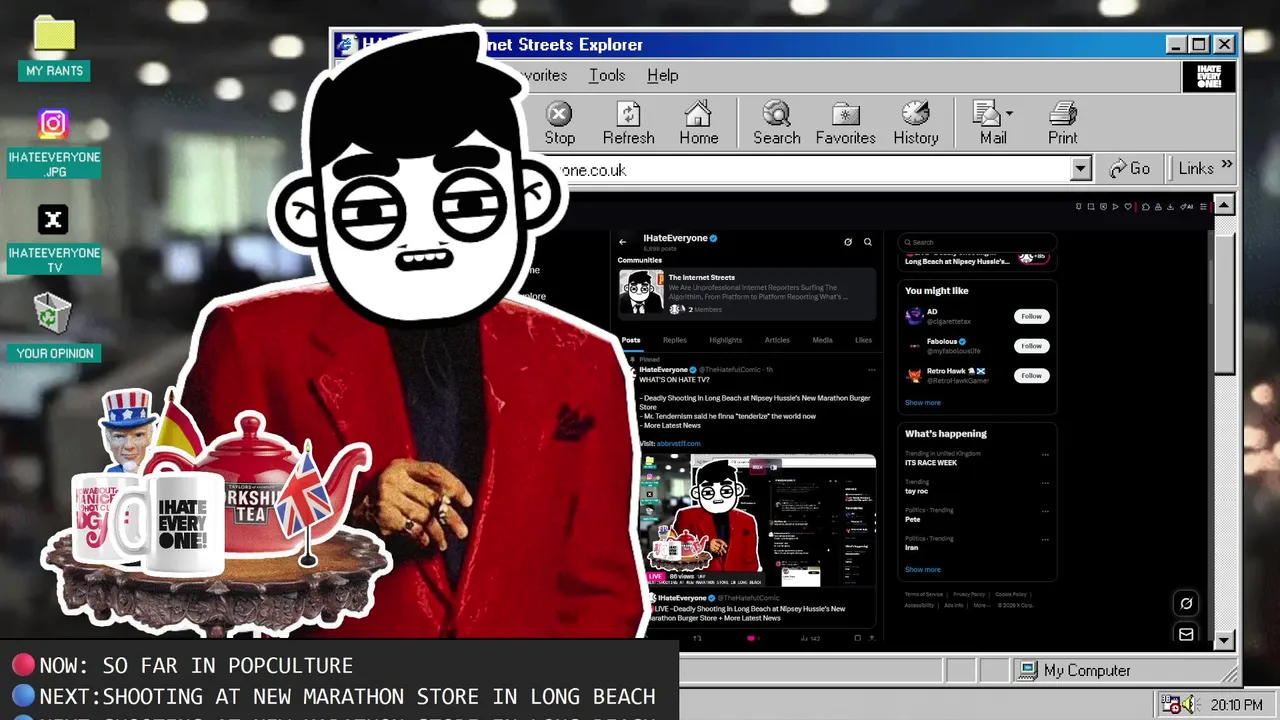Open the MY RANTS desktop folder
This screenshot has width=1280, height=720.
click(x=54, y=48)
